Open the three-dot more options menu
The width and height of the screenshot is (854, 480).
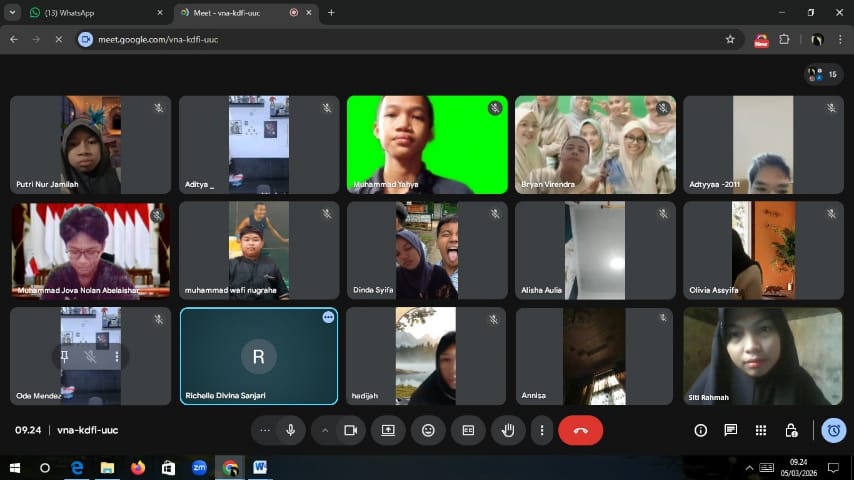click(542, 430)
